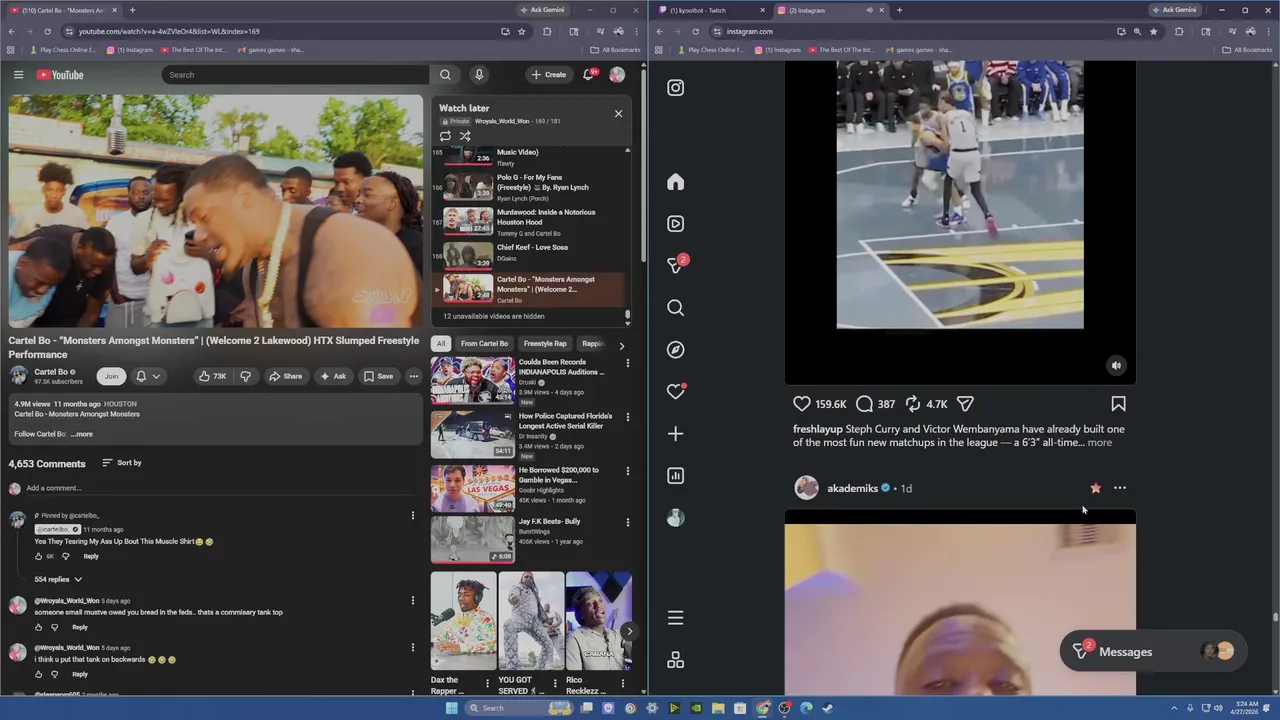This screenshot has height=720, width=1280.
Task: Save freshlayup post with bookmark icon
Action: click(1118, 404)
